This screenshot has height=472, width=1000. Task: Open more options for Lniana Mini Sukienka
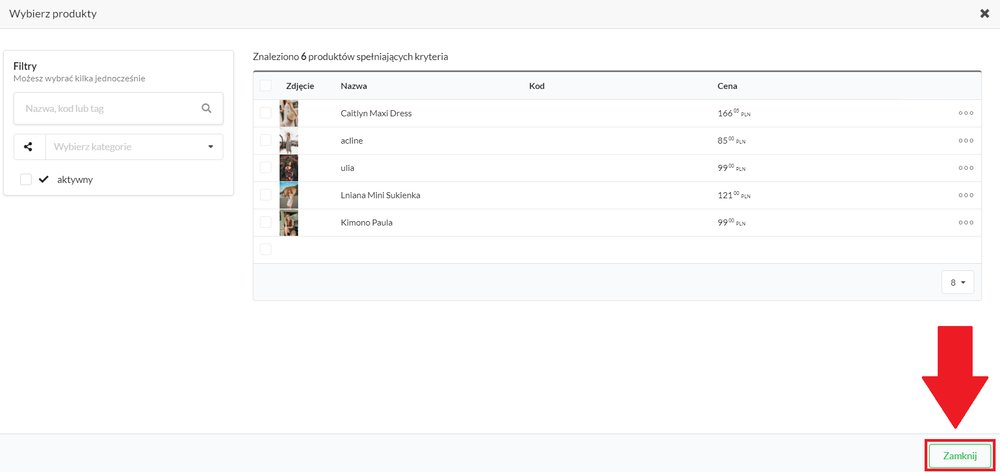966,196
